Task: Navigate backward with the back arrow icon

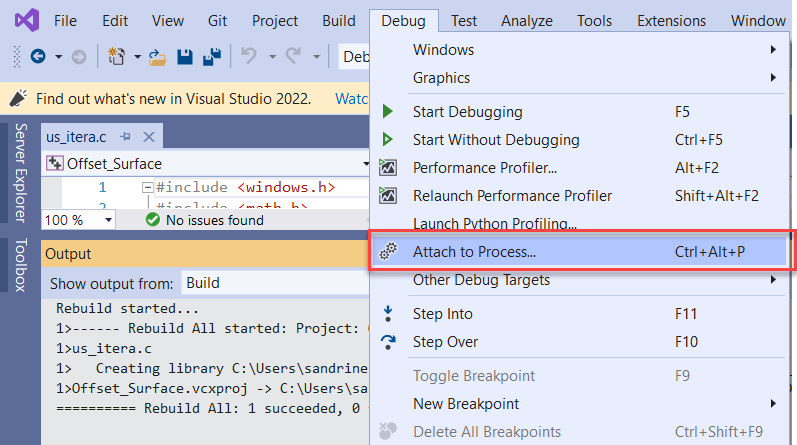Action: [38, 56]
